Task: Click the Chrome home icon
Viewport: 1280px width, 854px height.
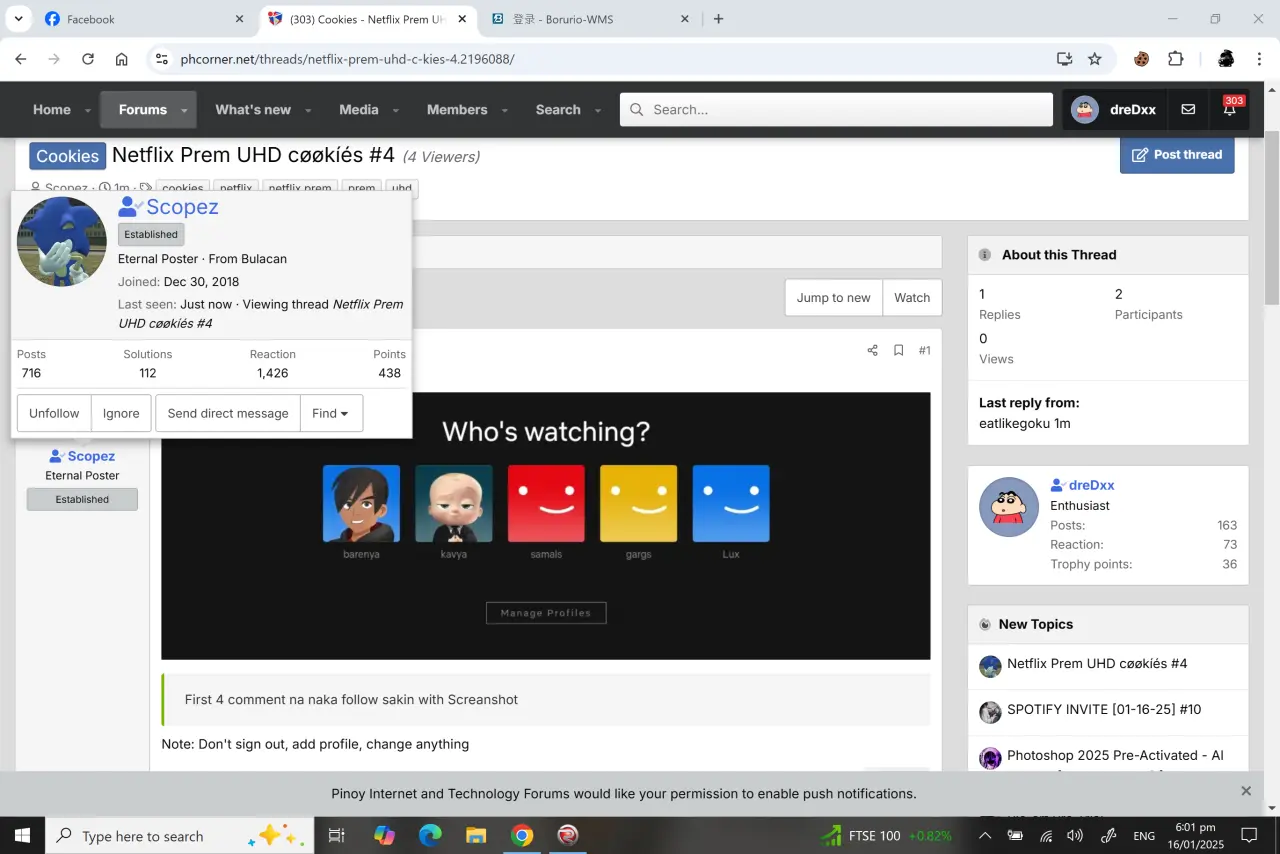Action: pos(121,59)
